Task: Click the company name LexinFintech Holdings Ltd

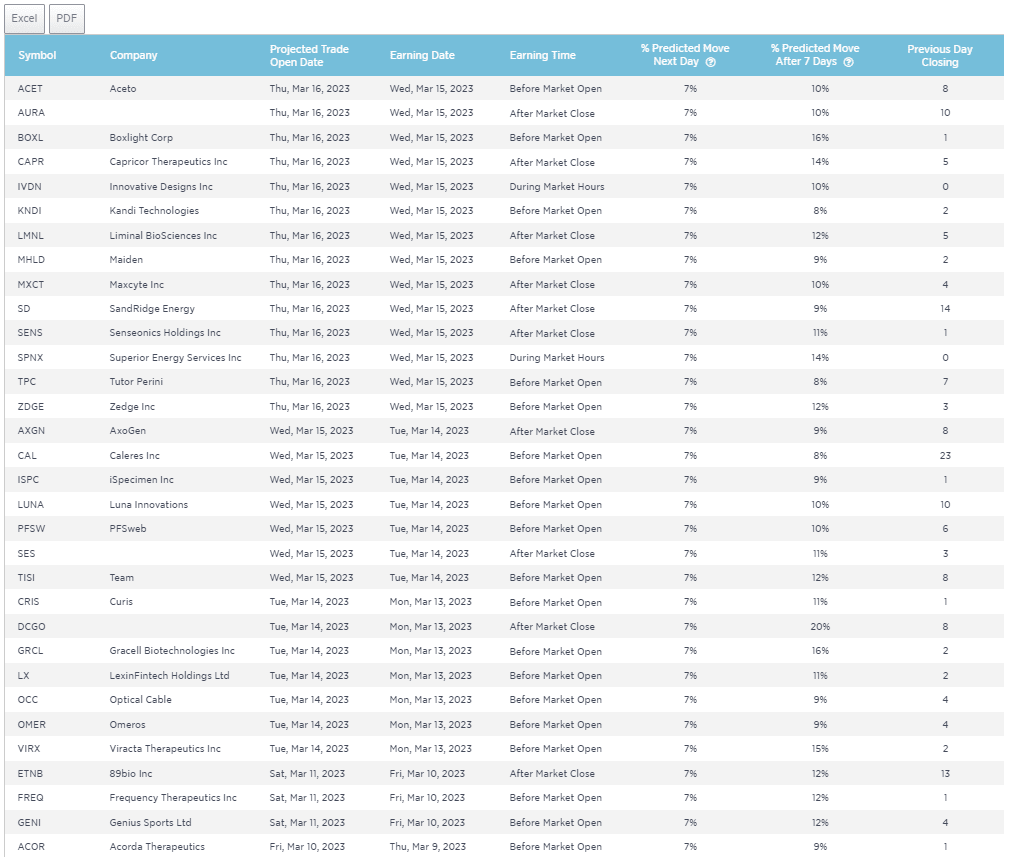Action: pyautogui.click(x=169, y=675)
